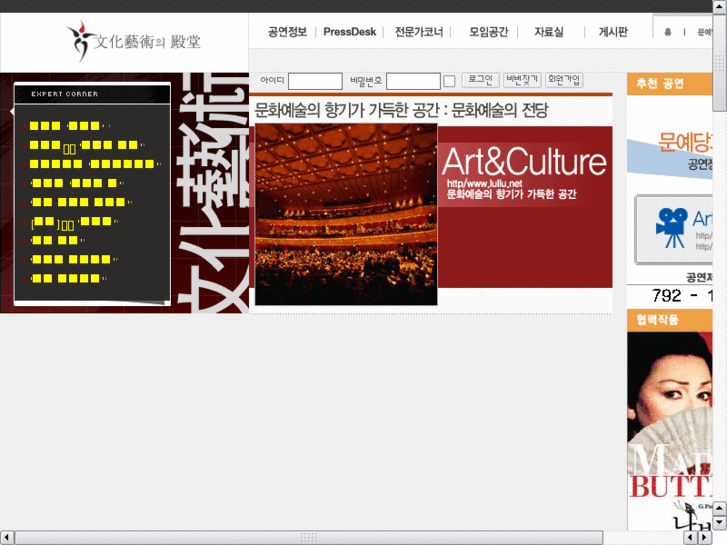Image resolution: width=727 pixels, height=545 pixels.
Task: Open the 문예당 promotional banner
Action: (670, 153)
